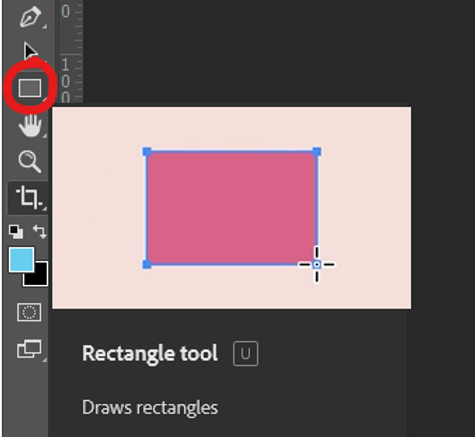Change screen mode
The image size is (475, 437).
click(x=29, y=349)
